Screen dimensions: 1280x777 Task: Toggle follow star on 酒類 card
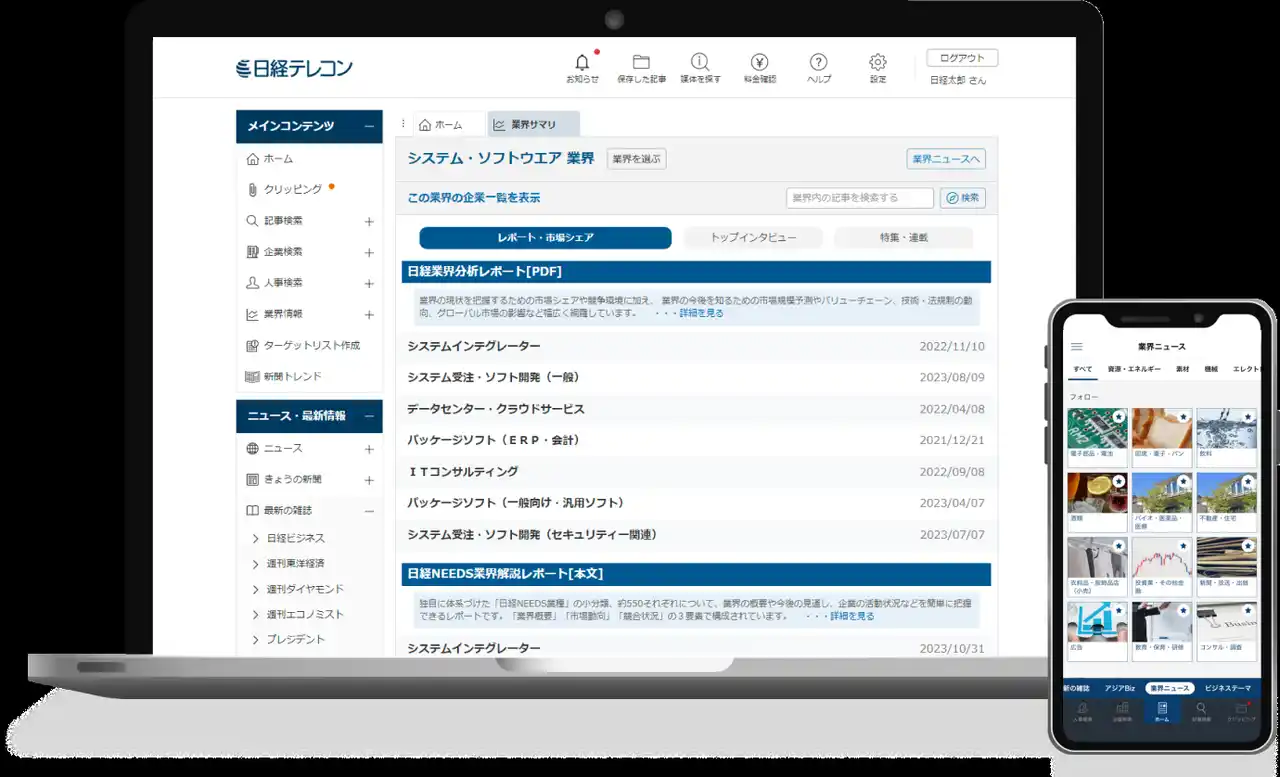click(x=1119, y=480)
